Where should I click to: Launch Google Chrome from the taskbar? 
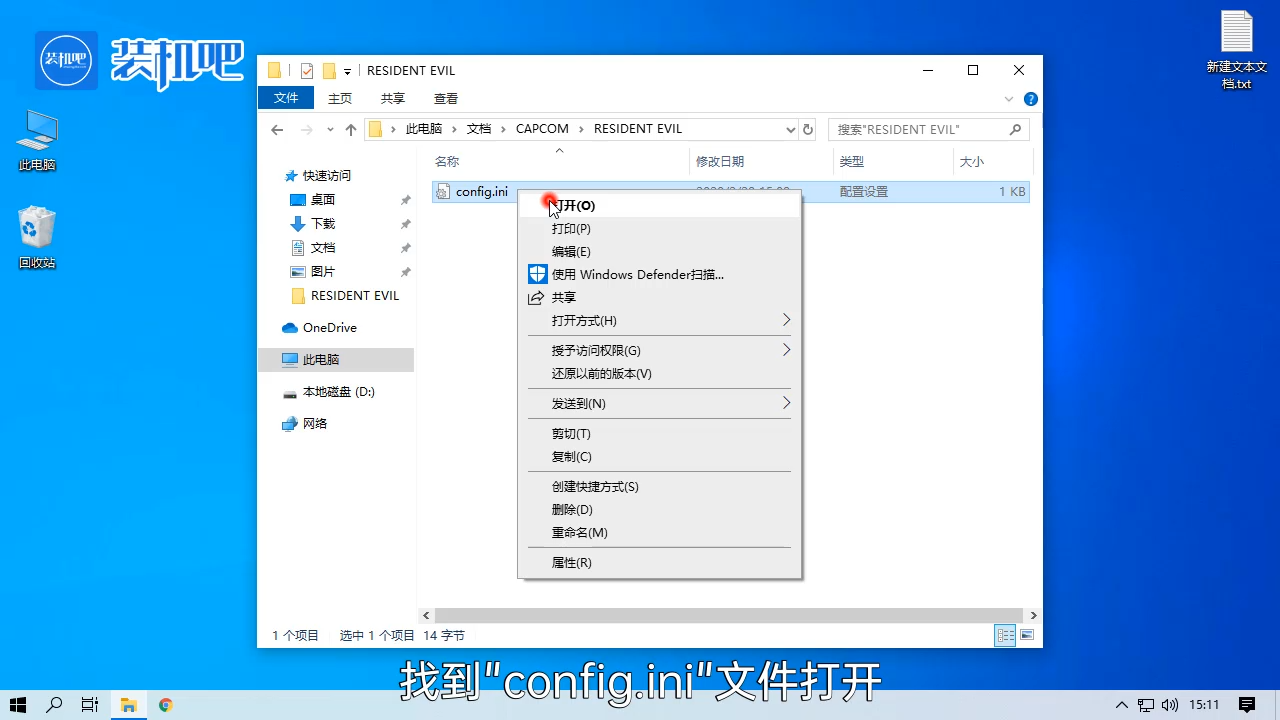click(x=165, y=705)
